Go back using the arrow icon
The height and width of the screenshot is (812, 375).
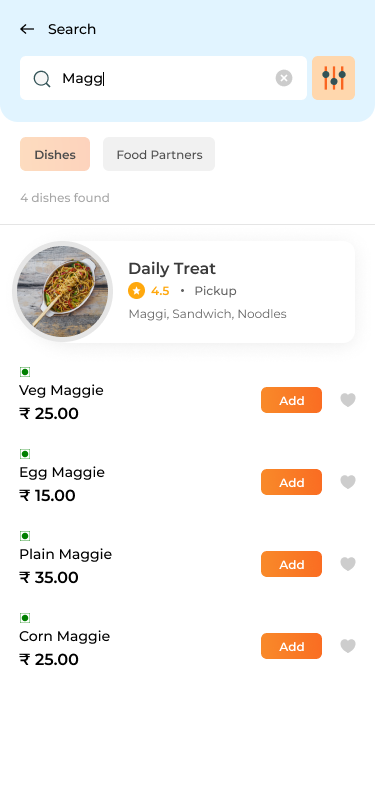pos(27,29)
